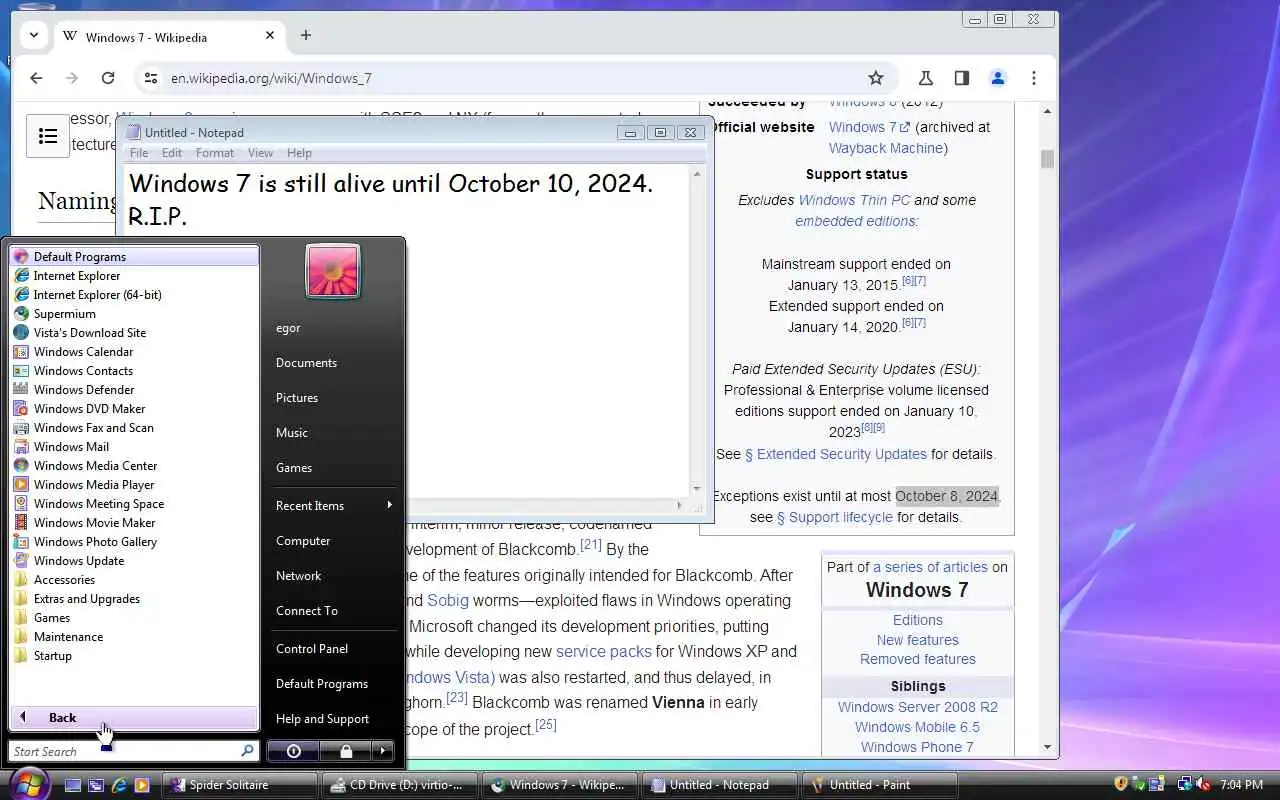The image size is (1280, 800).
Task: Expand Recent Items submenu
Action: (x=333, y=506)
